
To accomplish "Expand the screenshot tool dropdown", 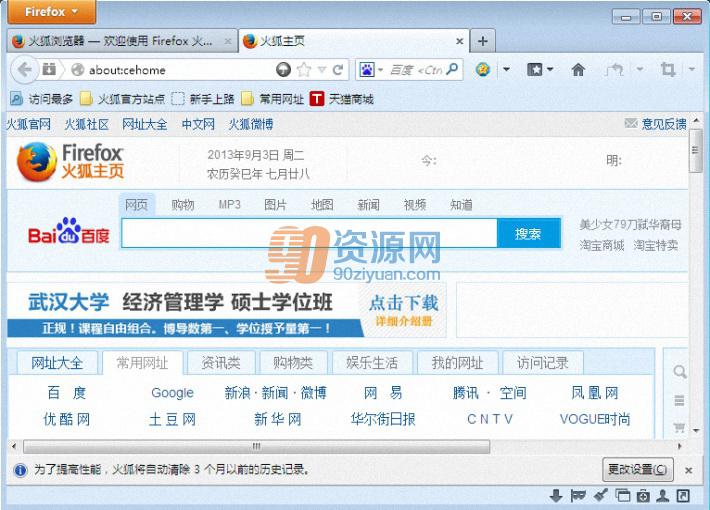I will coord(692,69).
